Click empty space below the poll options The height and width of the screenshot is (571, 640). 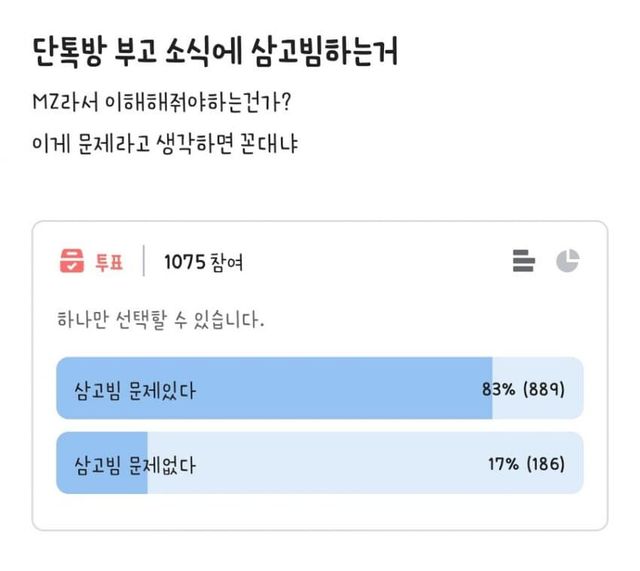point(320,512)
